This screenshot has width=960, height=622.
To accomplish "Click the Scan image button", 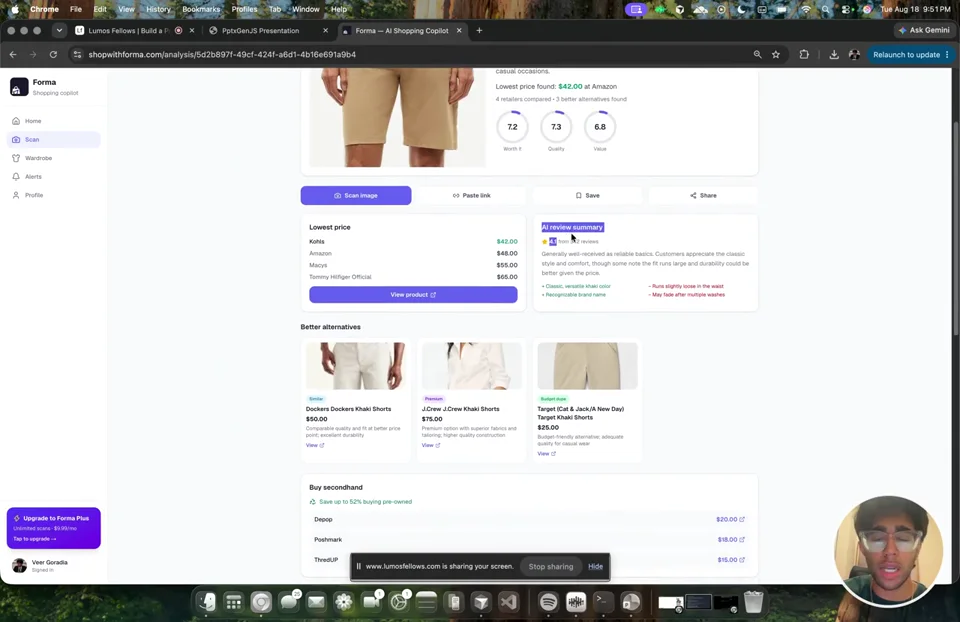I will coord(356,195).
